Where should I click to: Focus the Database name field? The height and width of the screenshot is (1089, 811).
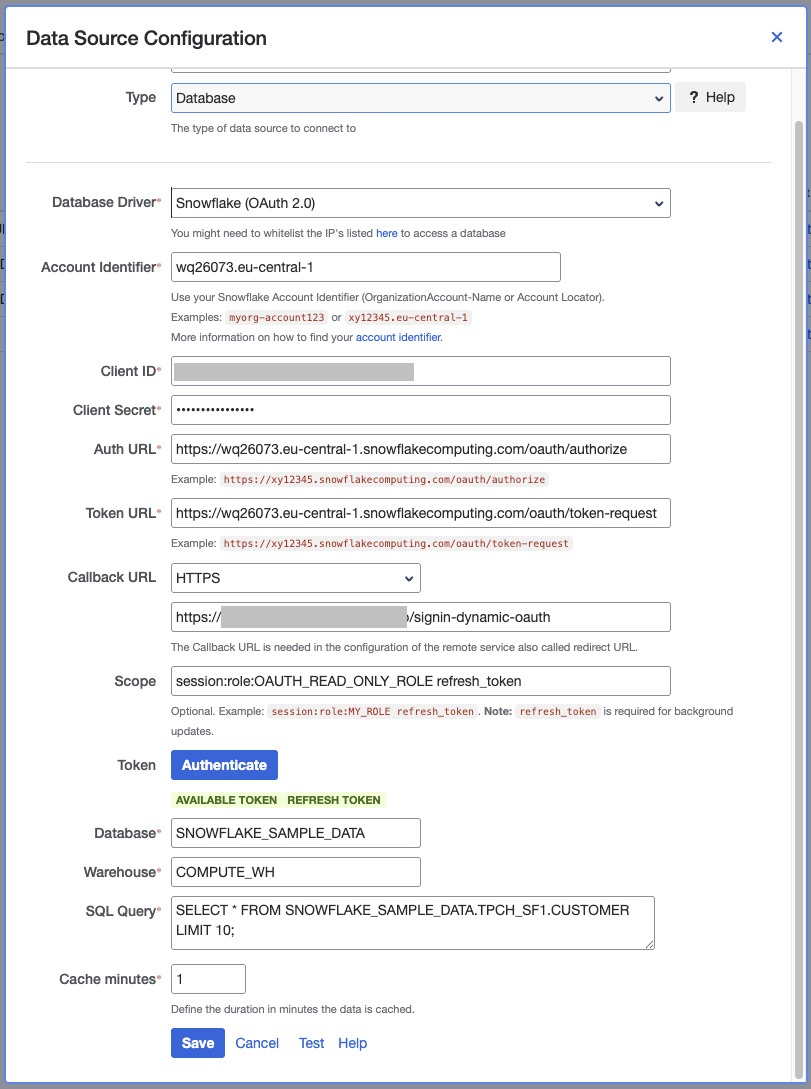click(296, 833)
